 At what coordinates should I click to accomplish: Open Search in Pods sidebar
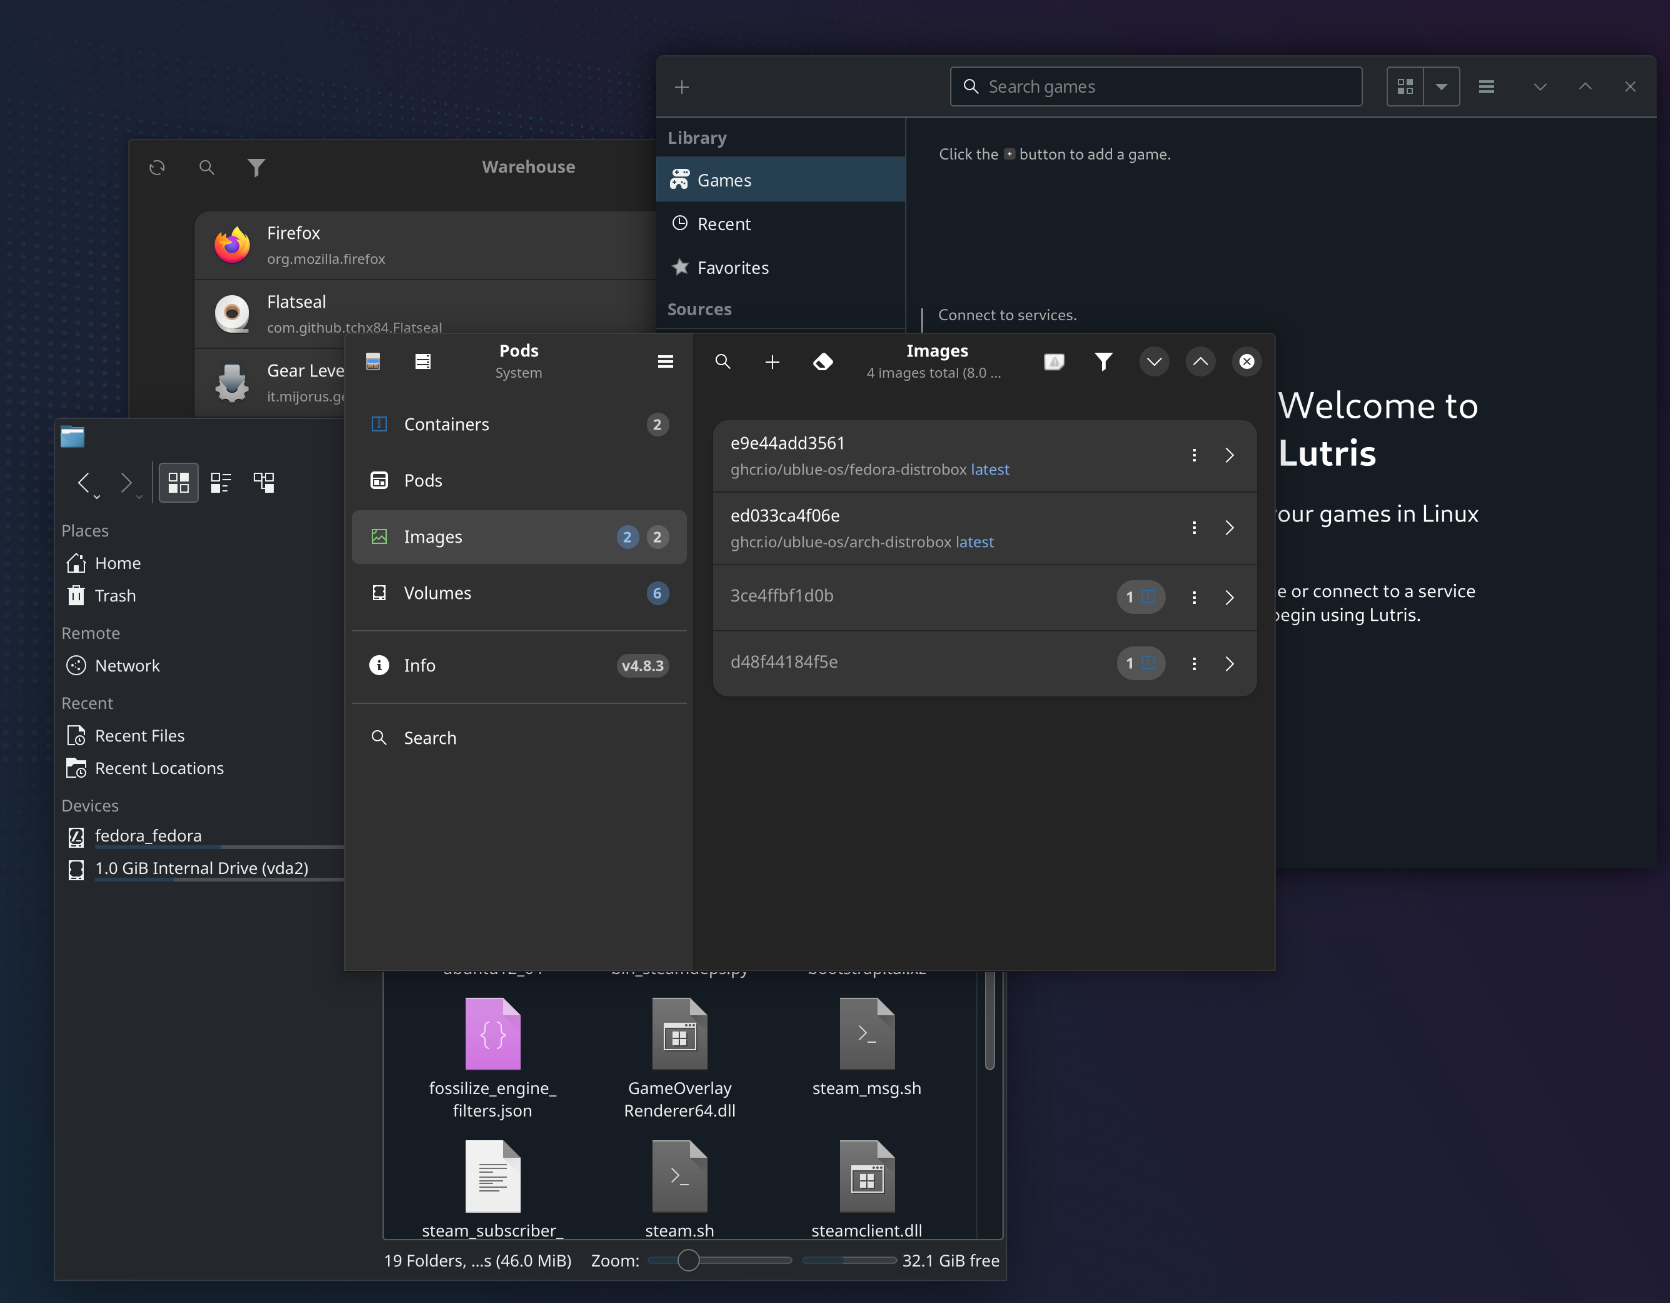[x=519, y=738]
